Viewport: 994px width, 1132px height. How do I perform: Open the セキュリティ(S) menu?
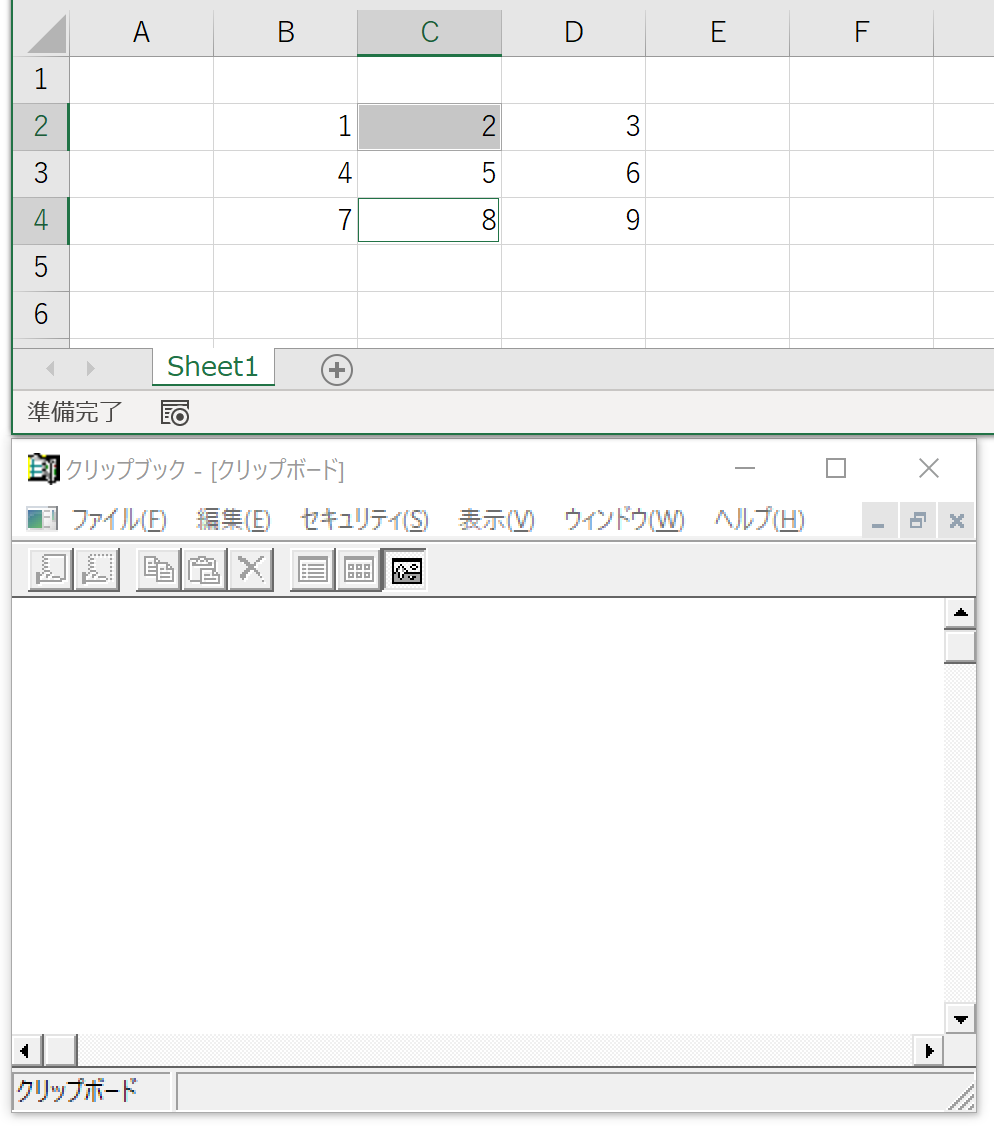(365, 520)
